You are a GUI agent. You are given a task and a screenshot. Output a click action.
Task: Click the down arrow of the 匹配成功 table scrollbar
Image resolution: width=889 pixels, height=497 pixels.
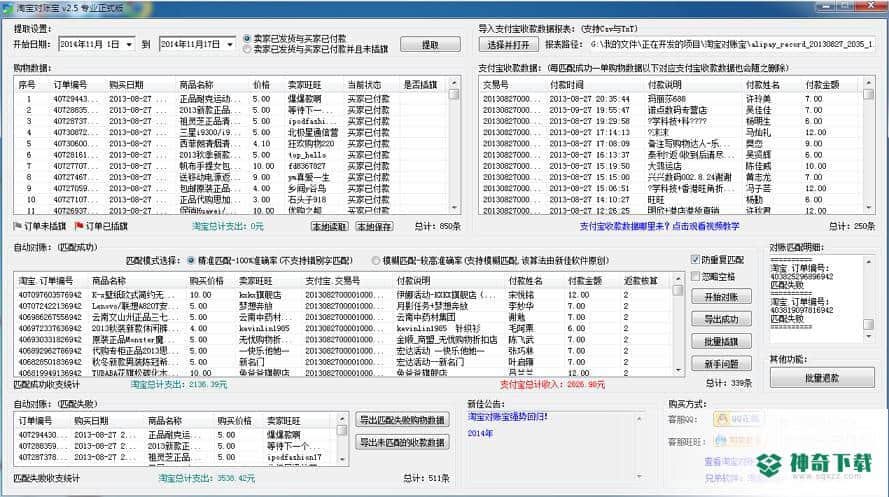pyautogui.click(x=678, y=371)
